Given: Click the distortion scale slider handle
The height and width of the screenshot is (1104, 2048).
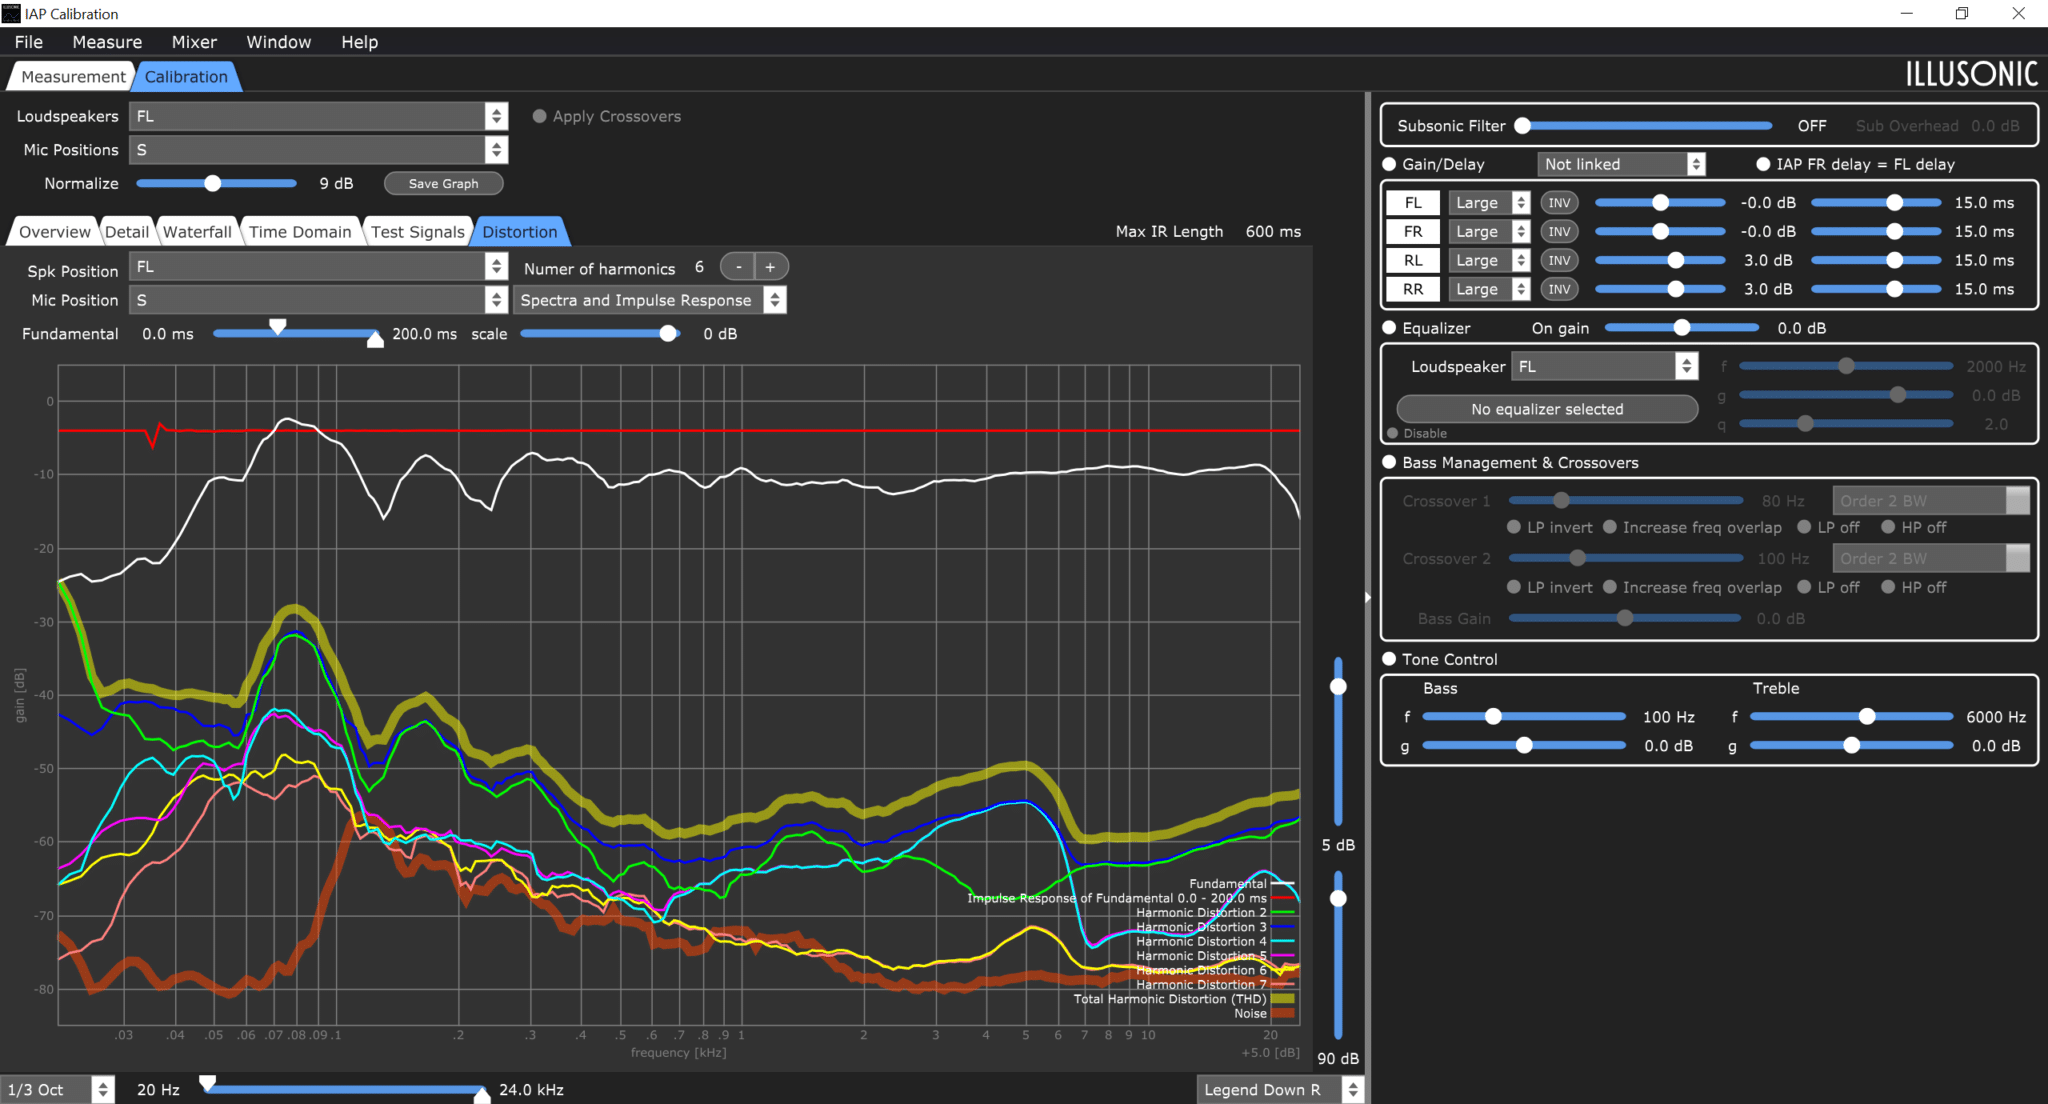Looking at the screenshot, I should (668, 334).
